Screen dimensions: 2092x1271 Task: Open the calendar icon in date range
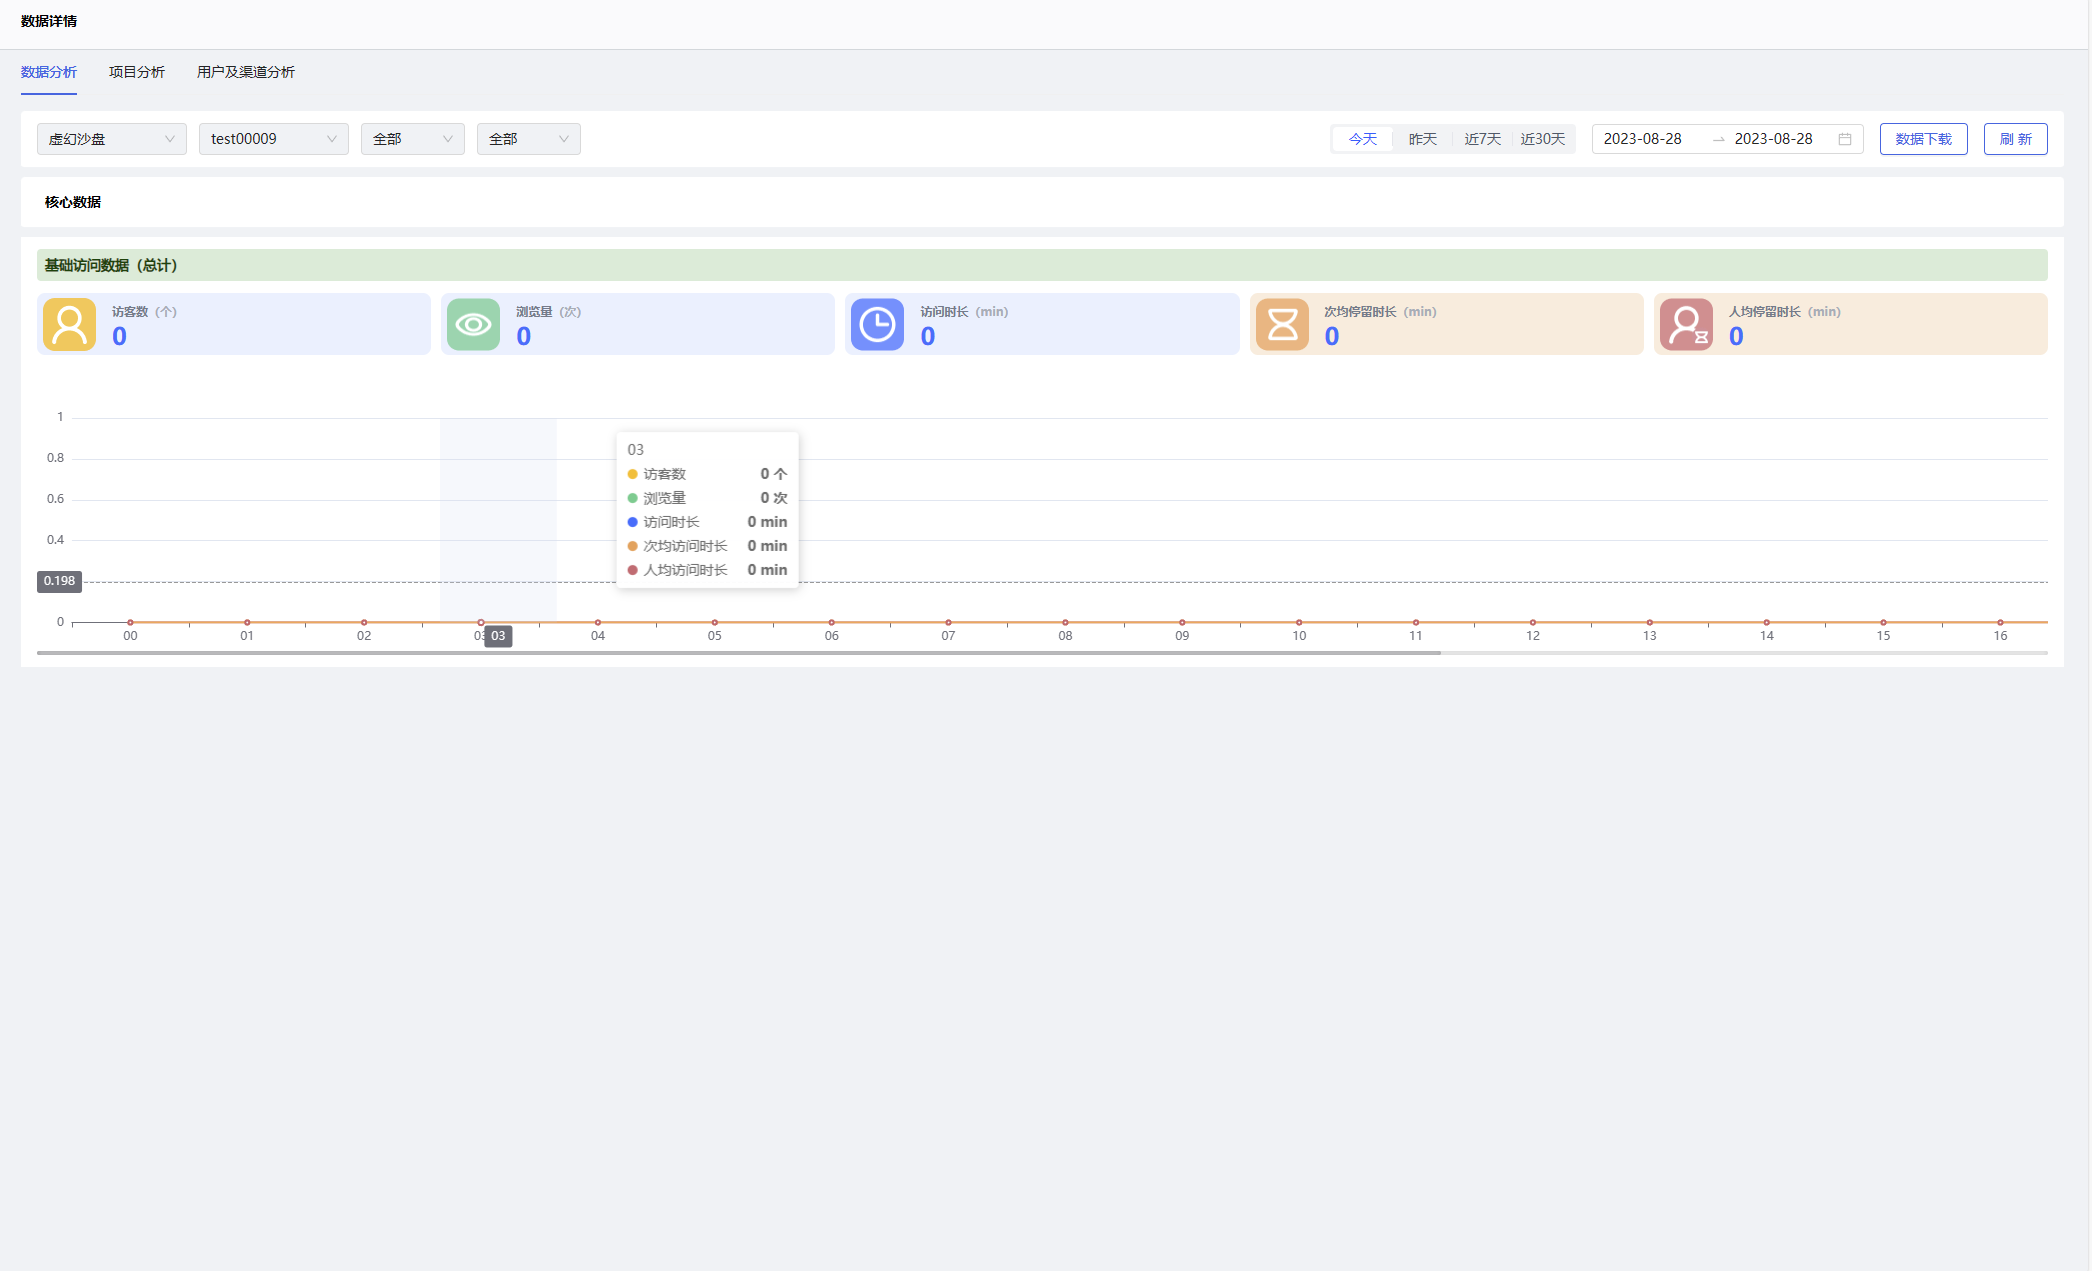(1845, 139)
